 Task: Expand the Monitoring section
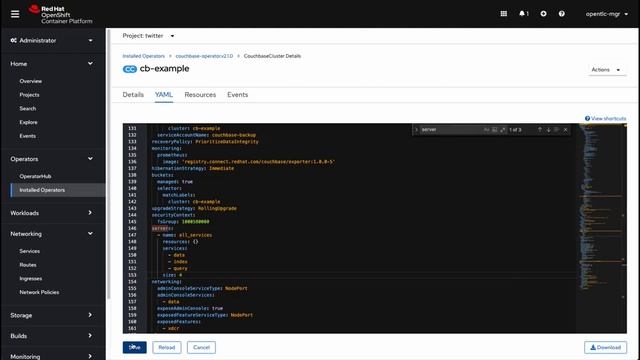tap(52, 356)
